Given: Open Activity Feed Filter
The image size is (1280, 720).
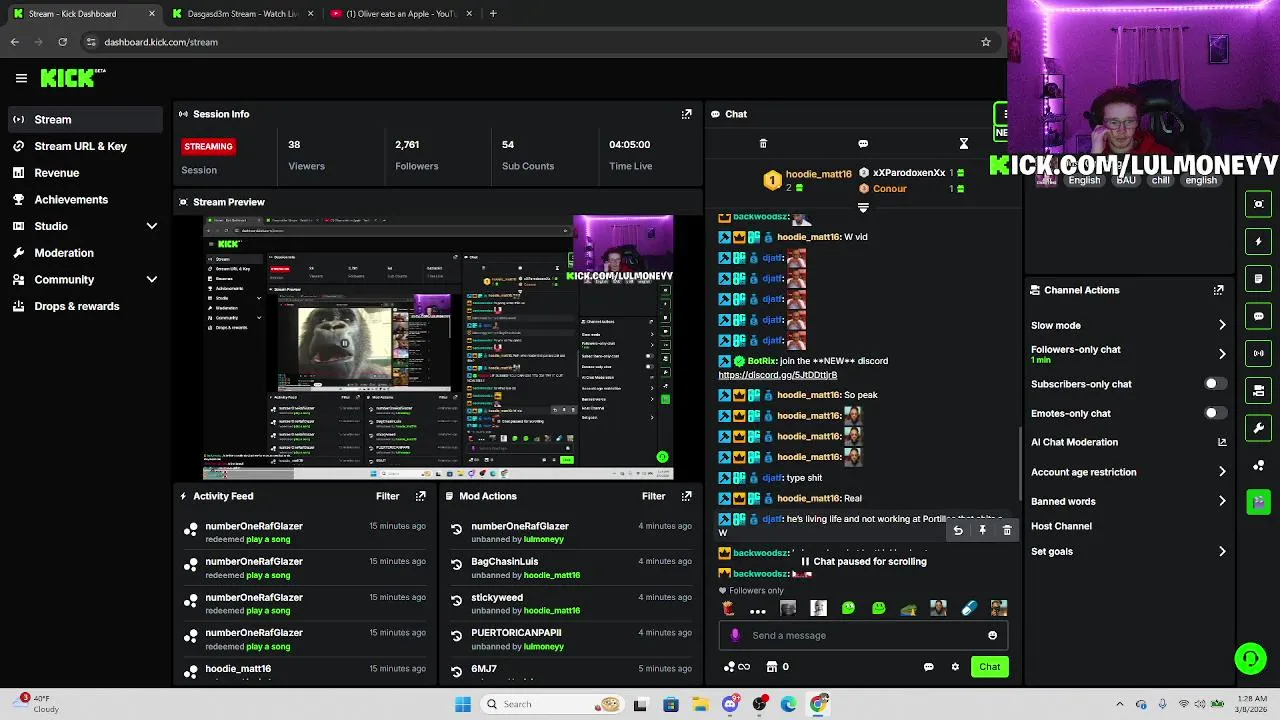Looking at the screenshot, I should tap(387, 496).
